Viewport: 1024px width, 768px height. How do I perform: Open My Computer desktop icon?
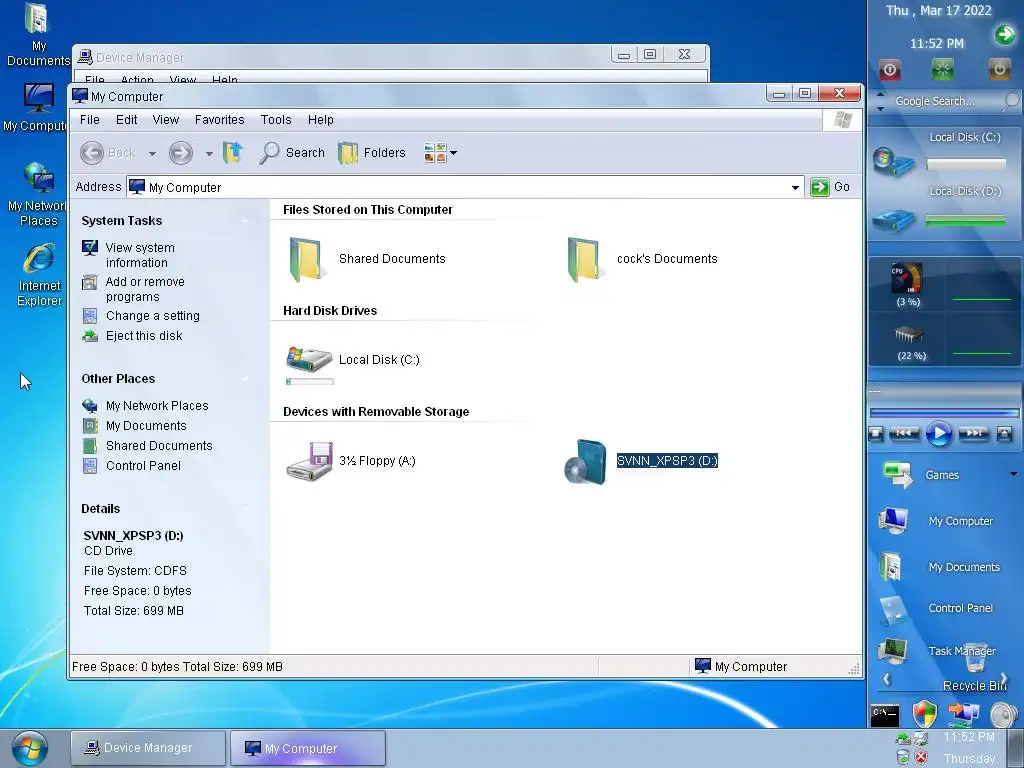pos(36,107)
